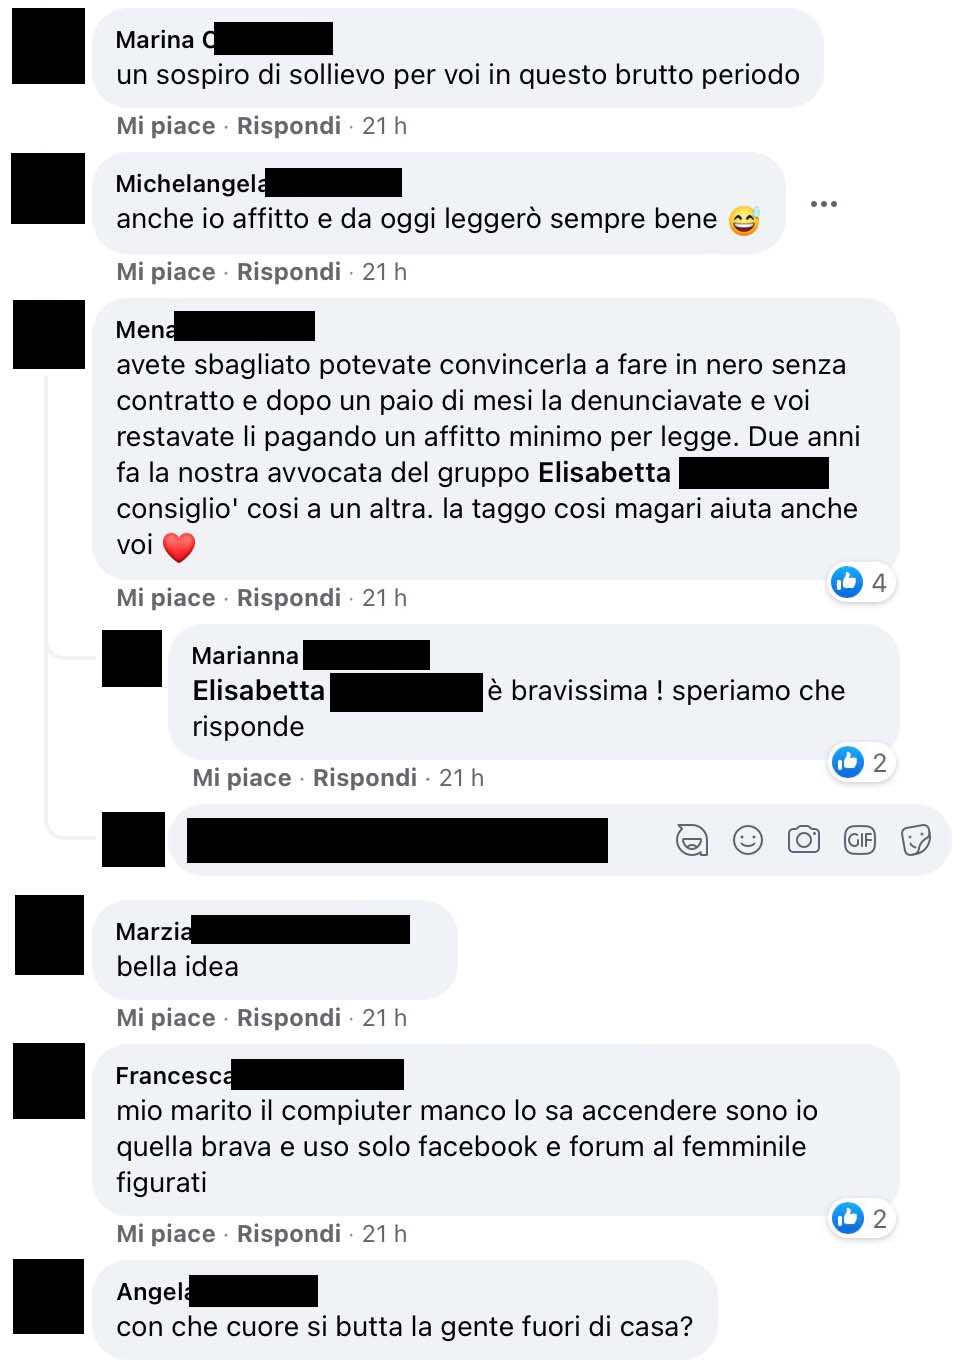This screenshot has height=1366, width=972.
Task: View the 2 likes on Marianna's reply
Action: coord(861,762)
